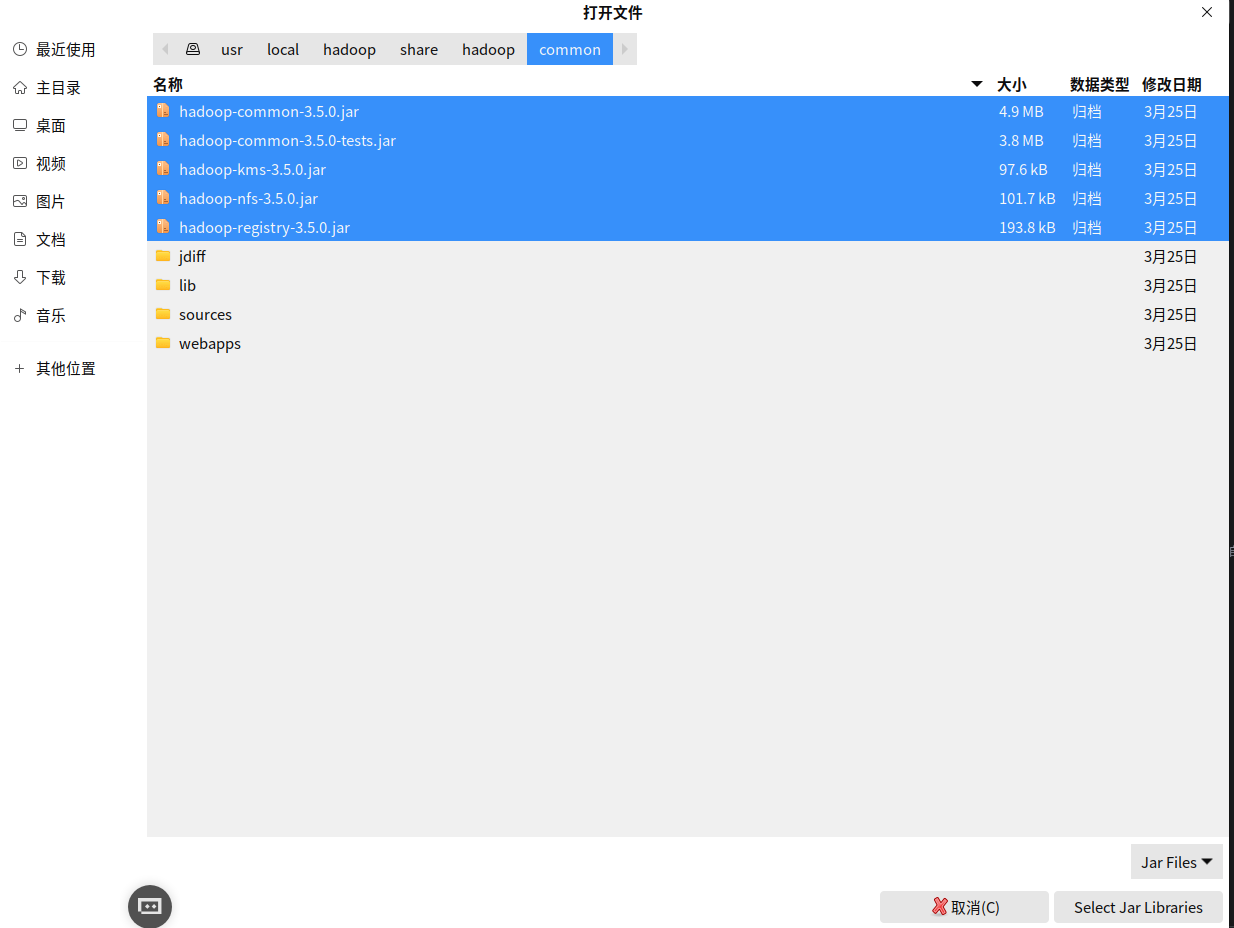
Task: Select hadoop-registry-3.5.0.jar file name
Action: [265, 227]
